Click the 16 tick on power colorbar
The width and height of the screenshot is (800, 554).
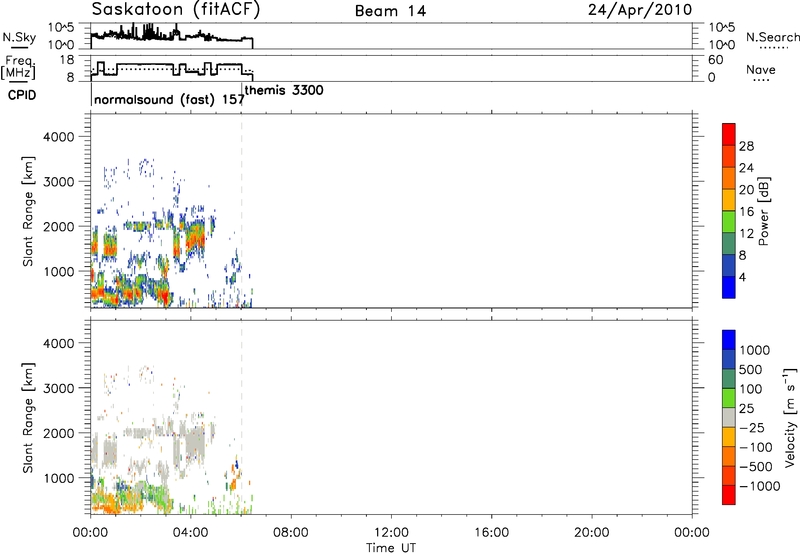point(746,212)
